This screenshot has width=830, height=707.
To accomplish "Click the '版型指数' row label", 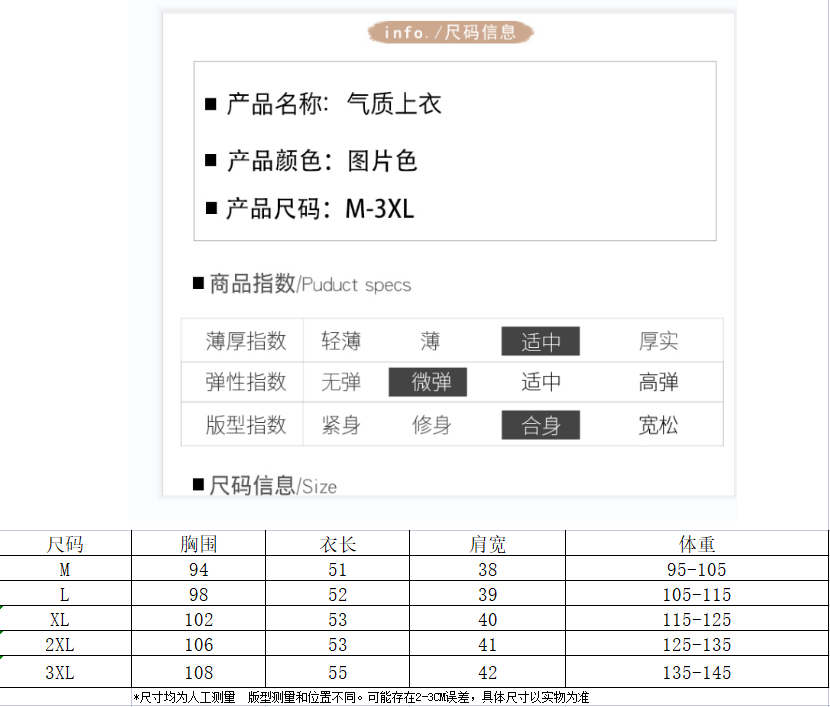I will (246, 425).
